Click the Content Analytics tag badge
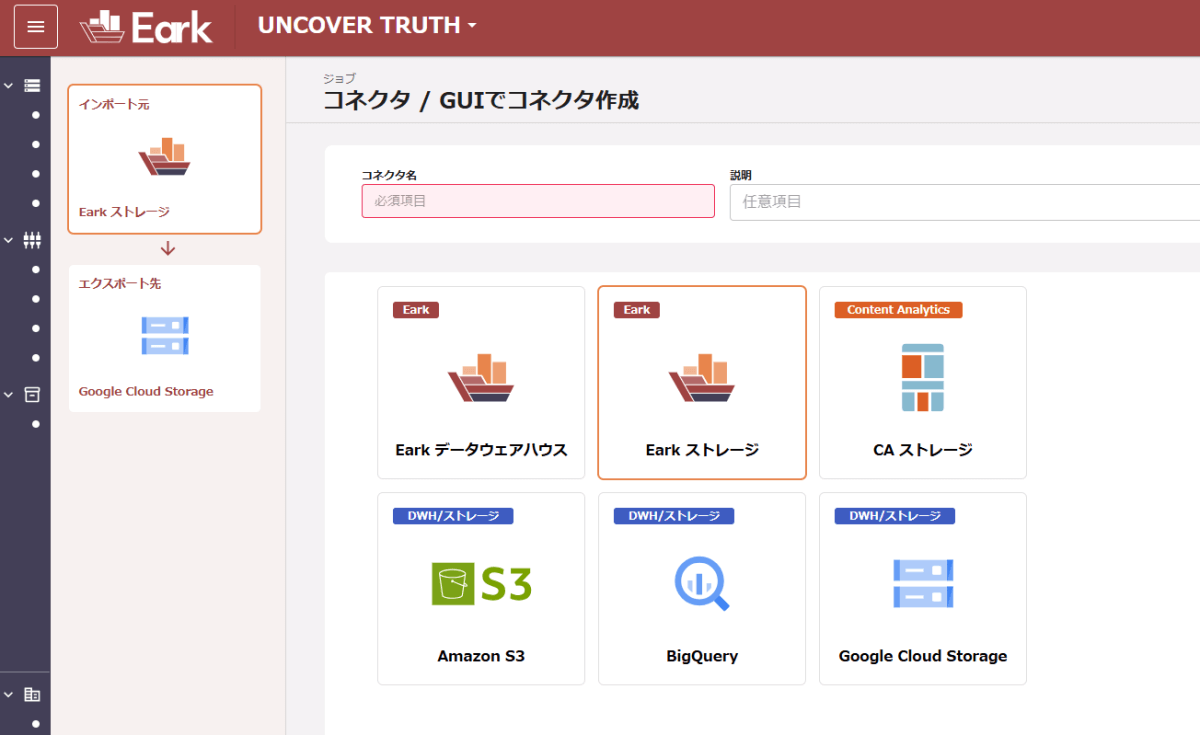Viewport: 1200px width, 735px height. (x=898, y=310)
